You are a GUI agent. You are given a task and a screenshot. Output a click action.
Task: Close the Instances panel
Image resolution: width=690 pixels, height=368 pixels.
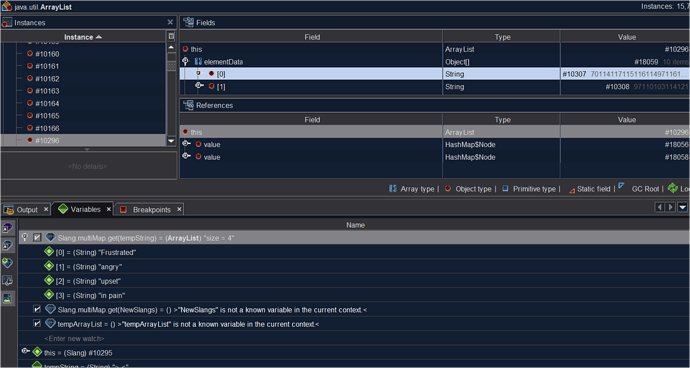point(170,22)
